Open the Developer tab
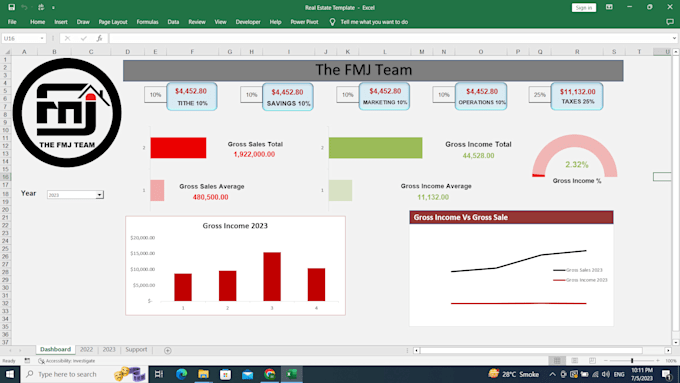 (x=248, y=22)
